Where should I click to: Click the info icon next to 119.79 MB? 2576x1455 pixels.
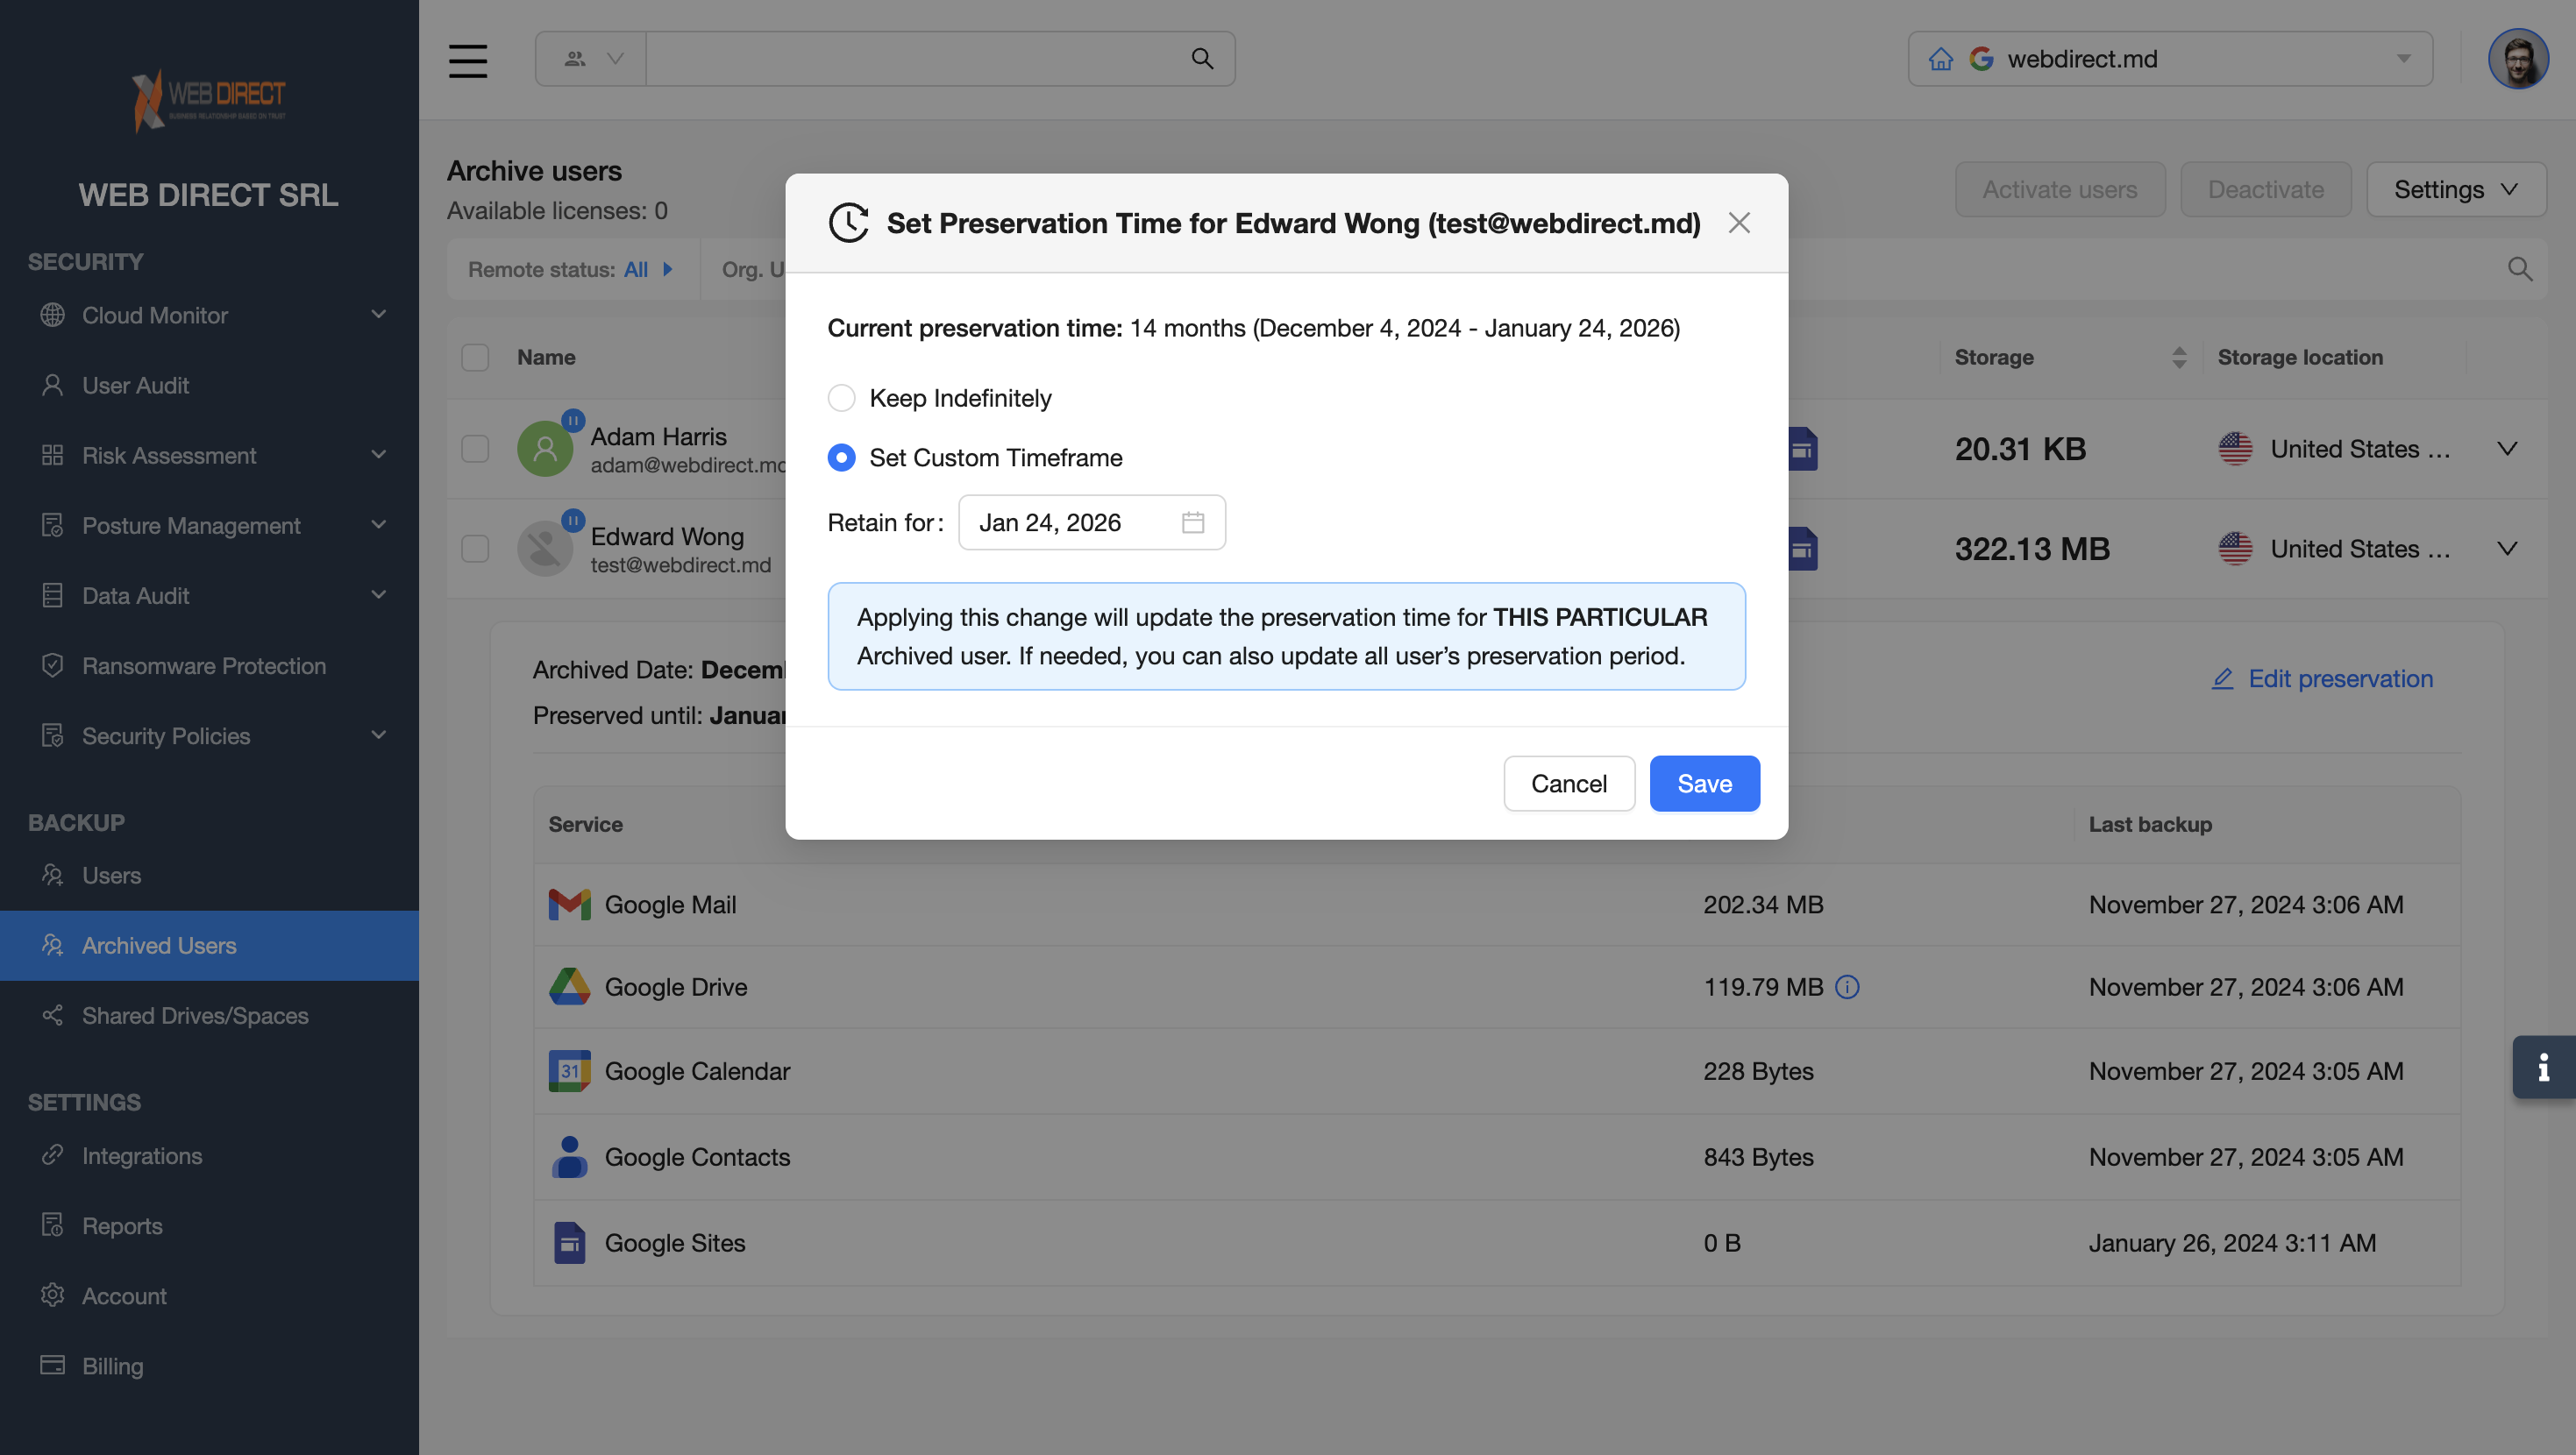pos(1847,987)
